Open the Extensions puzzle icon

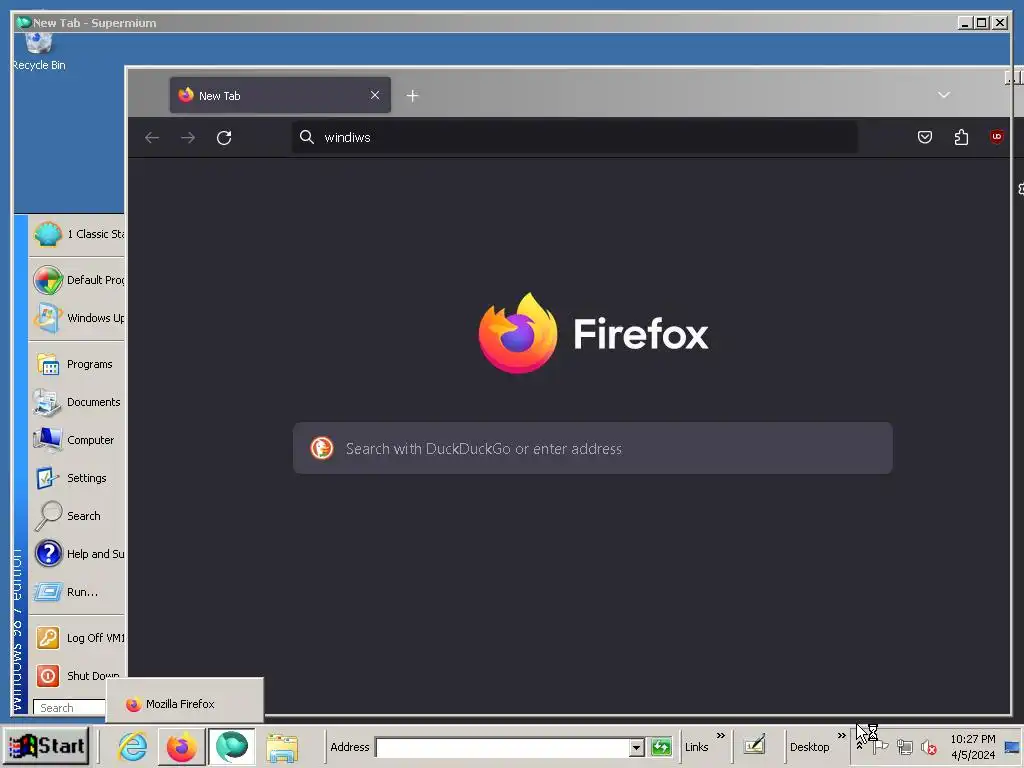(961, 137)
